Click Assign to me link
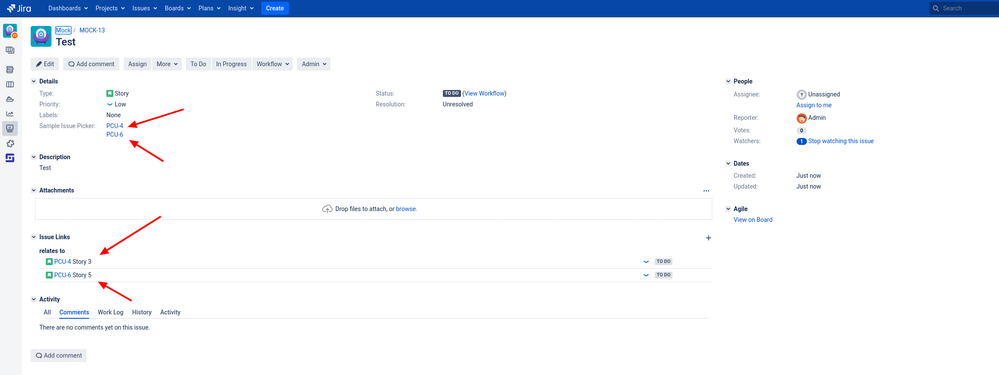This screenshot has height=375, width=999. point(814,105)
